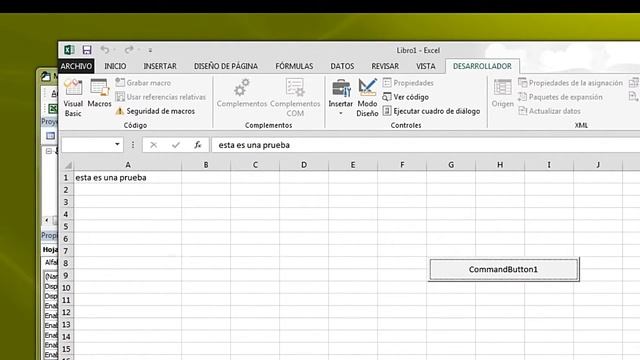This screenshot has width=640, height=360.
Task: Select column A header
Action: click(128, 165)
